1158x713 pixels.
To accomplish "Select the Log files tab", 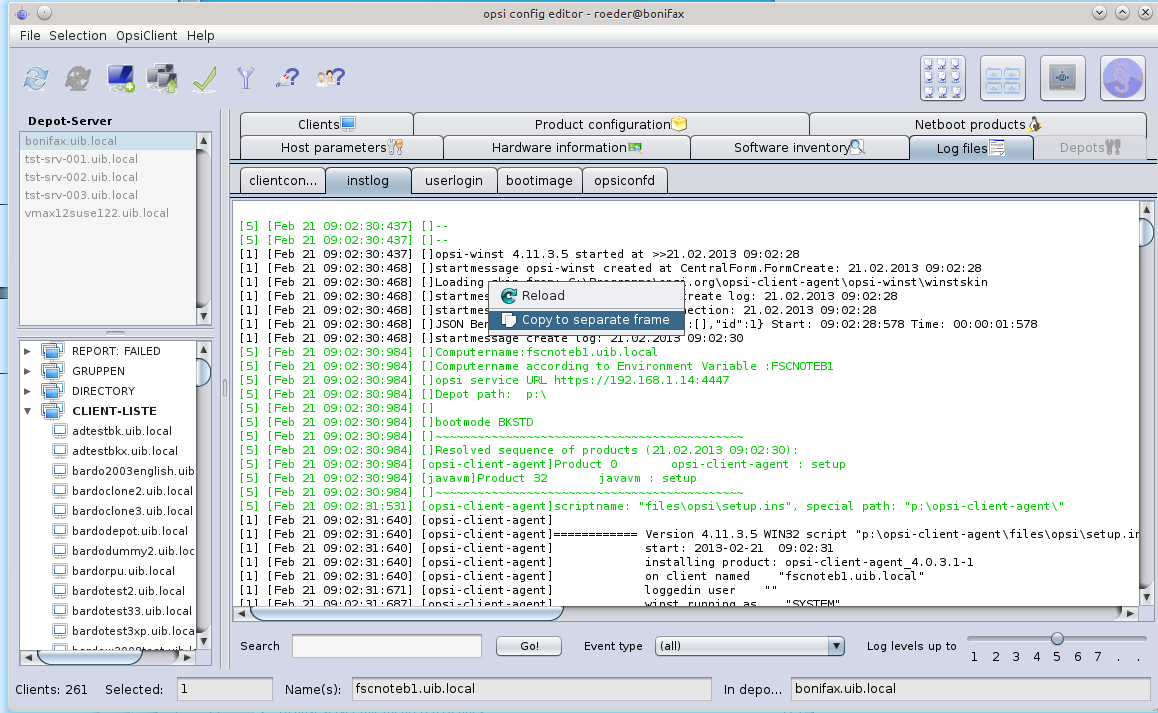I will pyautogui.click(x=970, y=149).
